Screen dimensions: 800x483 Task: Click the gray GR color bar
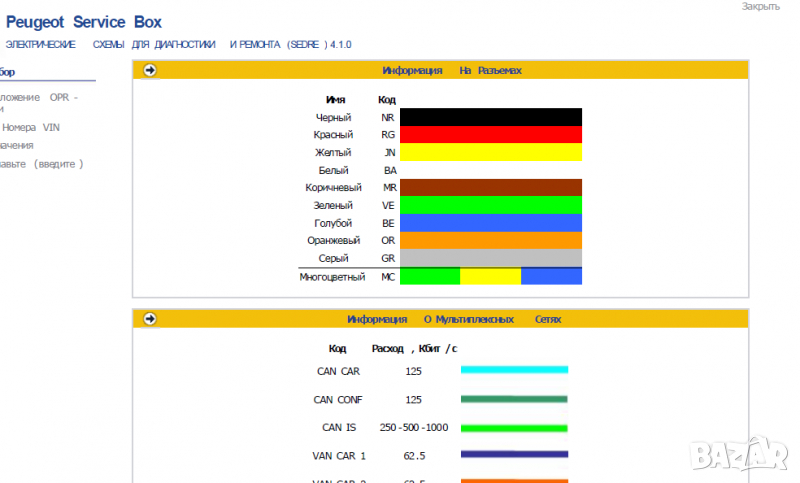(490, 258)
